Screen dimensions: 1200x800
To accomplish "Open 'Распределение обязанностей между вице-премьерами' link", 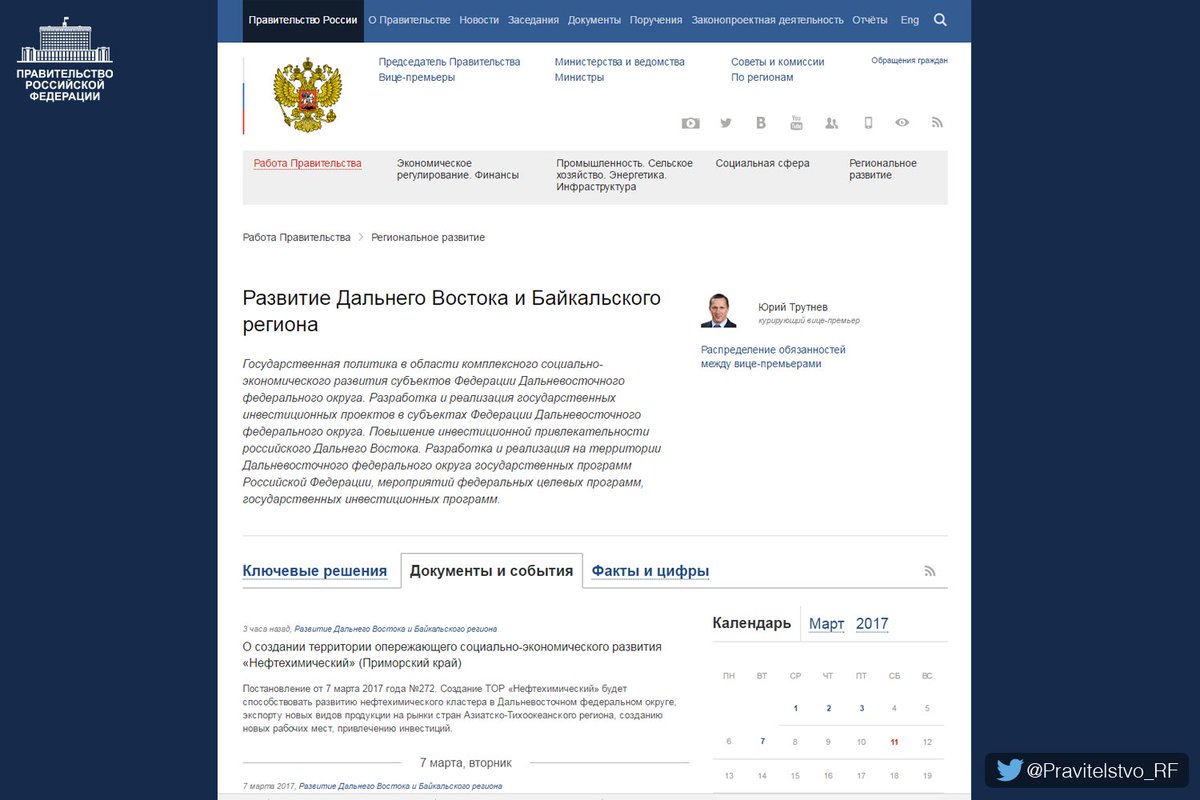I will click(773, 357).
